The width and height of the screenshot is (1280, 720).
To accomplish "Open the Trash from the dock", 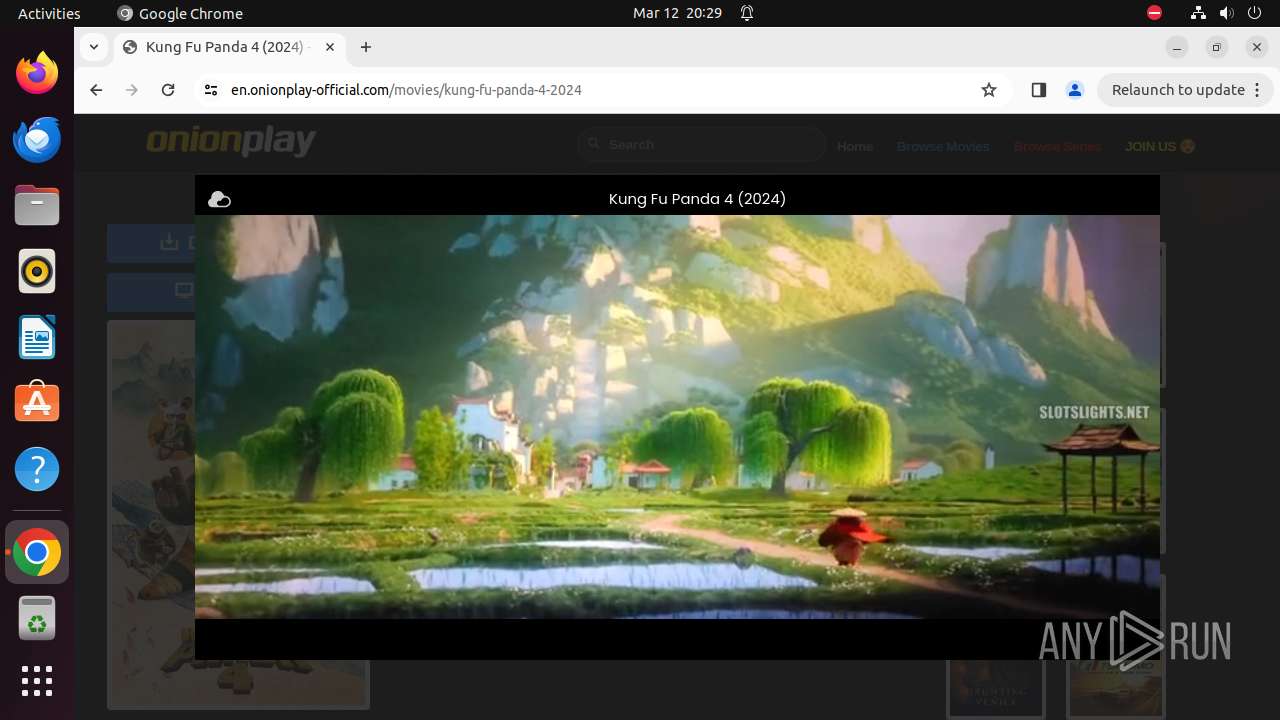I will click(x=37, y=618).
